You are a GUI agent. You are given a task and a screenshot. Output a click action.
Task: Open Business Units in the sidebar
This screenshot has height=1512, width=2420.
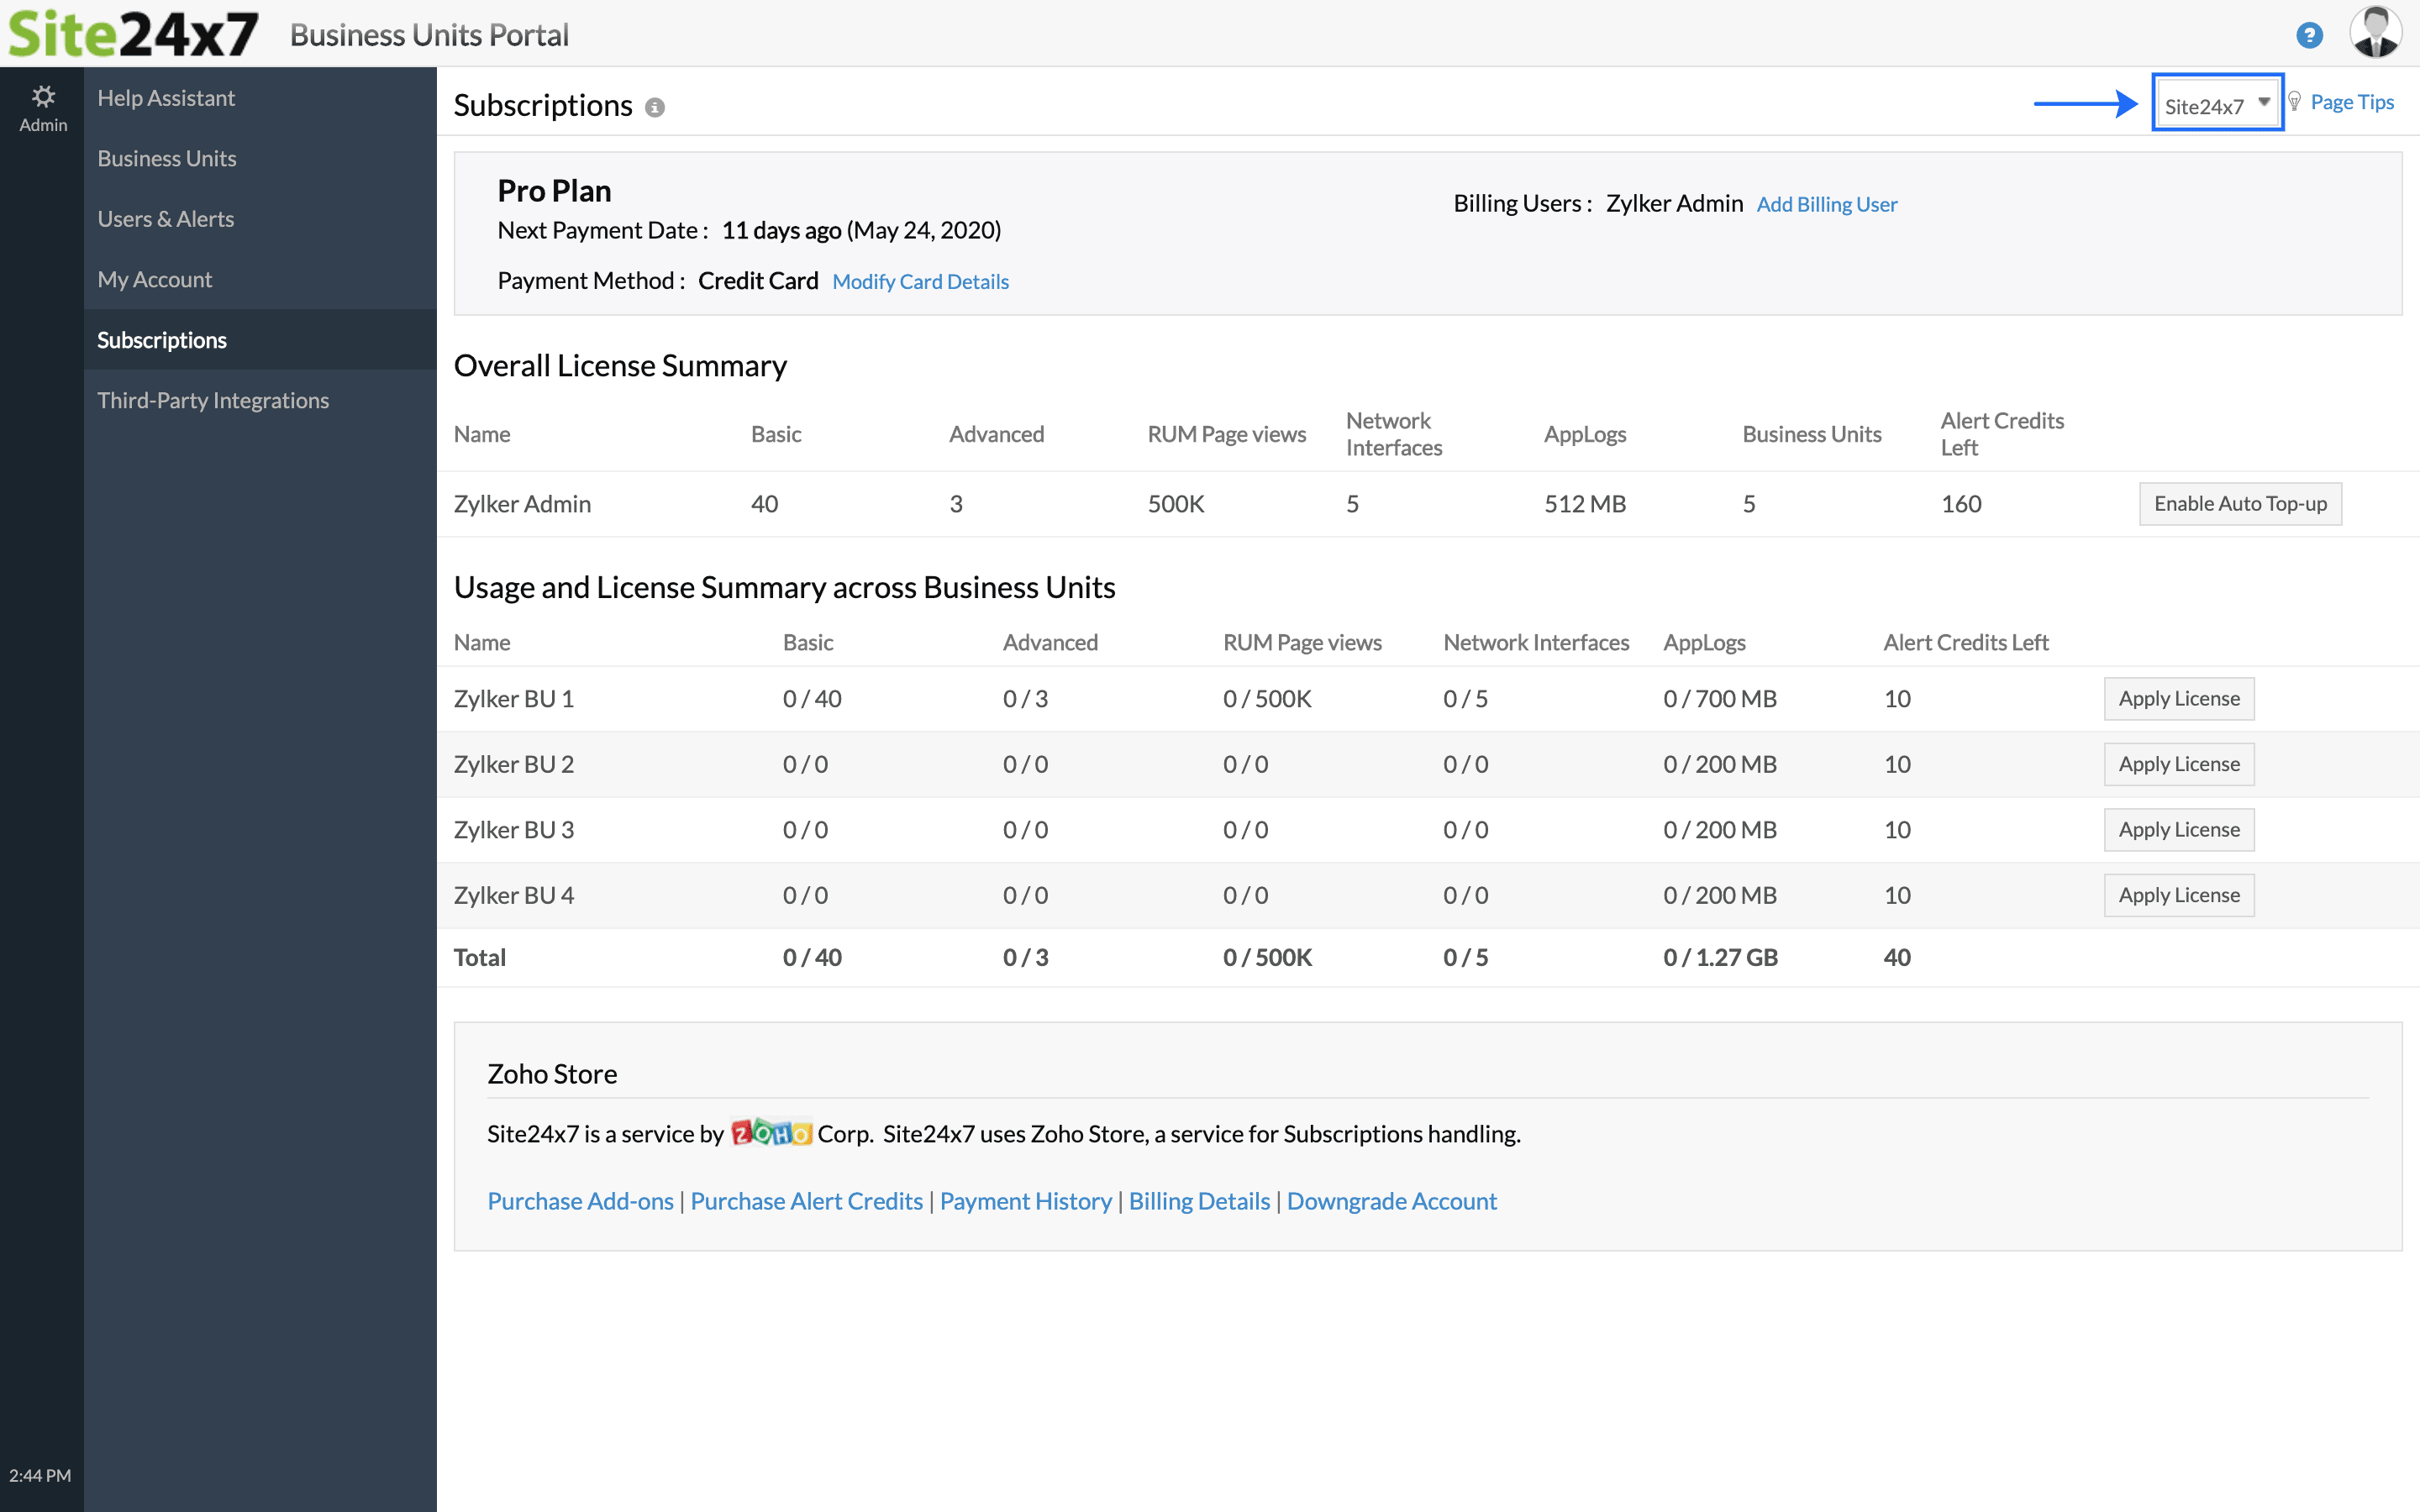point(167,158)
